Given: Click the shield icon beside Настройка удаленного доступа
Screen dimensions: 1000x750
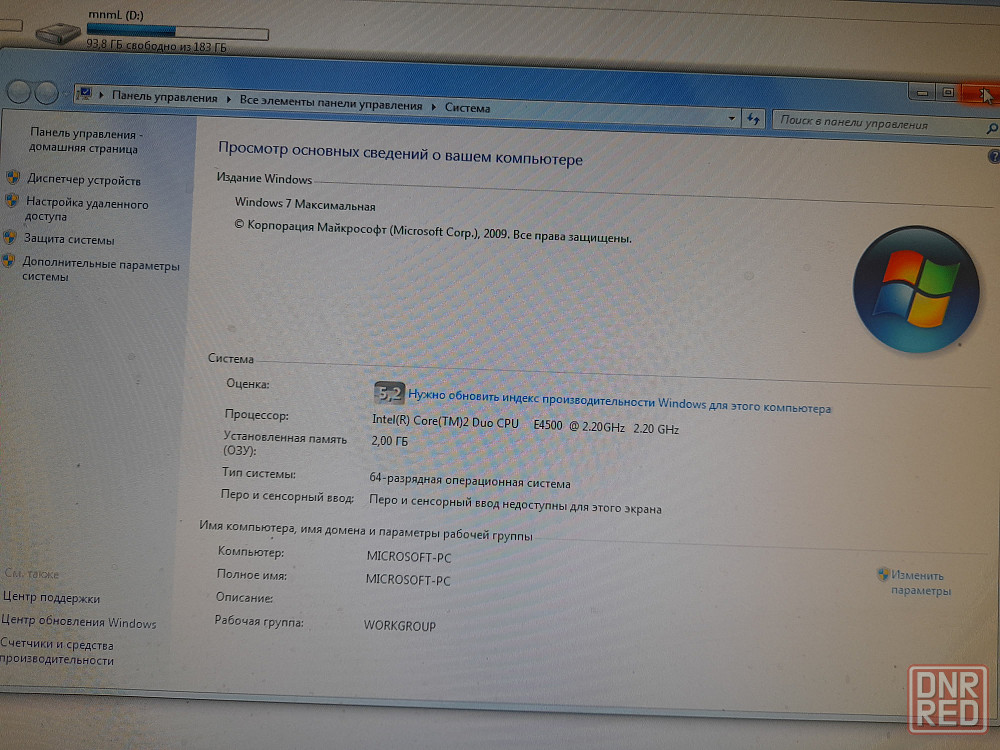Looking at the screenshot, I should (x=11, y=201).
